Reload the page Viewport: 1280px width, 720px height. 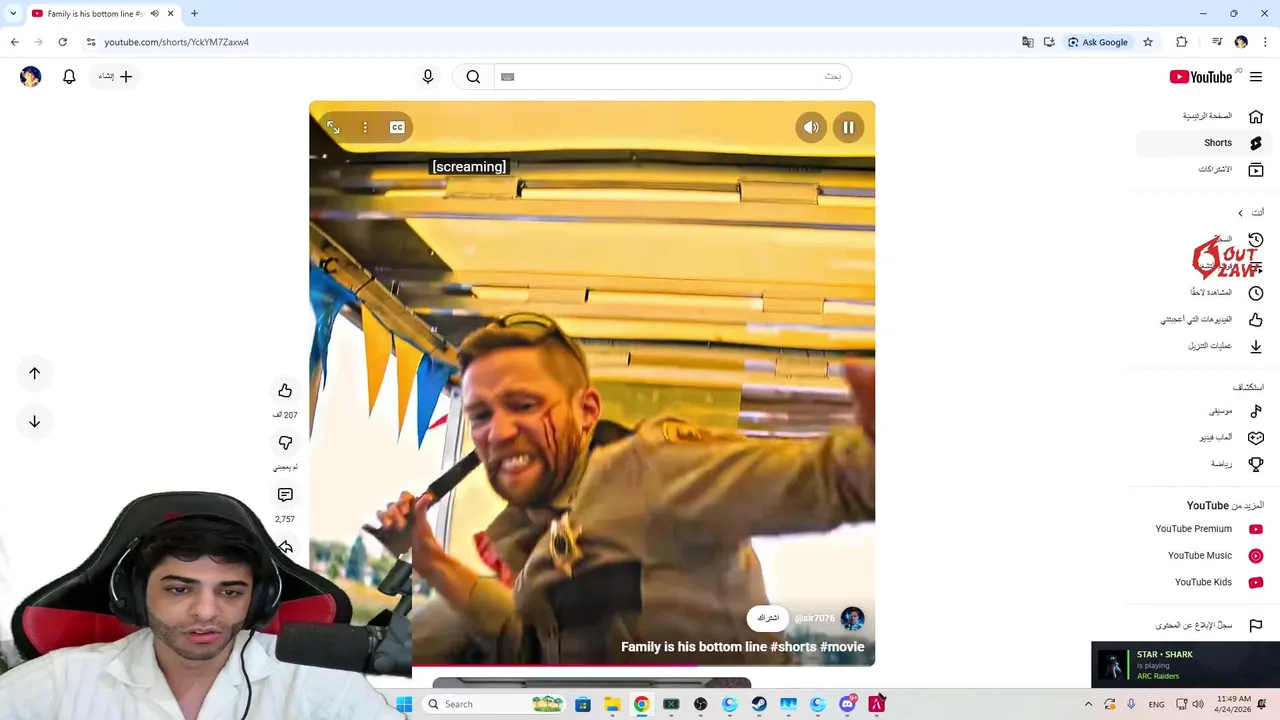pyautogui.click(x=62, y=42)
